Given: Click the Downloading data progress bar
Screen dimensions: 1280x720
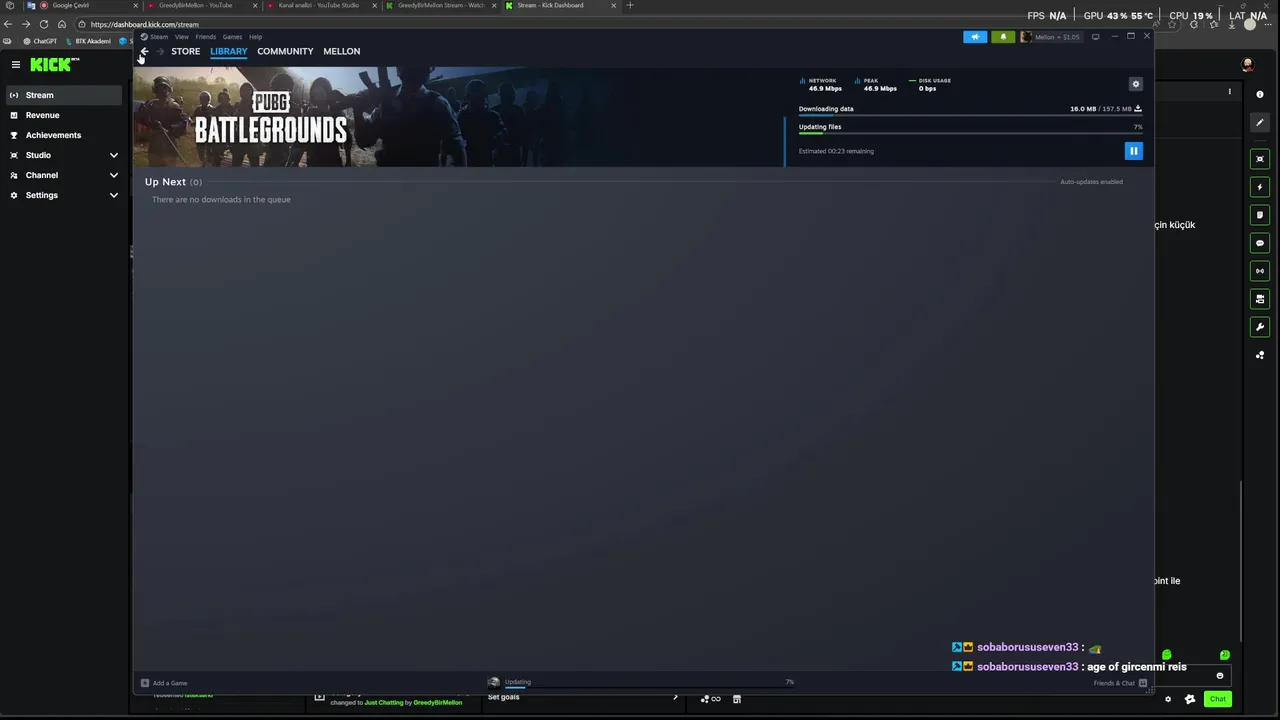Looking at the screenshot, I should tap(970, 117).
